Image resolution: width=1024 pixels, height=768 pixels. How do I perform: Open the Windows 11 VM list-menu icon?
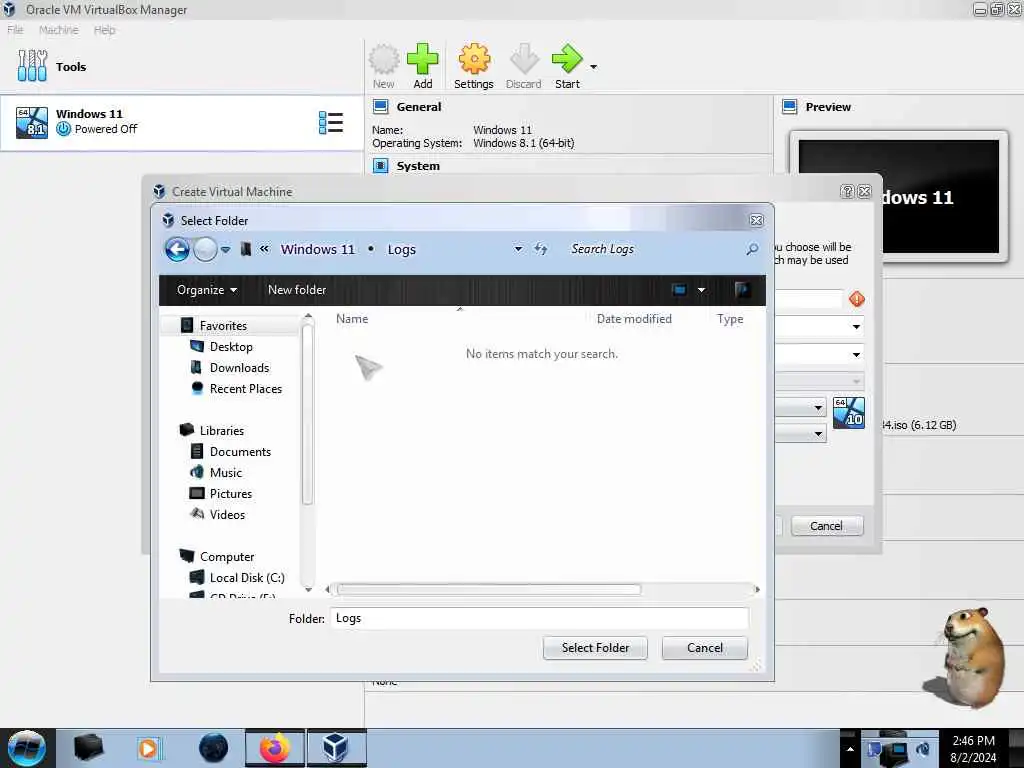pyautogui.click(x=330, y=123)
